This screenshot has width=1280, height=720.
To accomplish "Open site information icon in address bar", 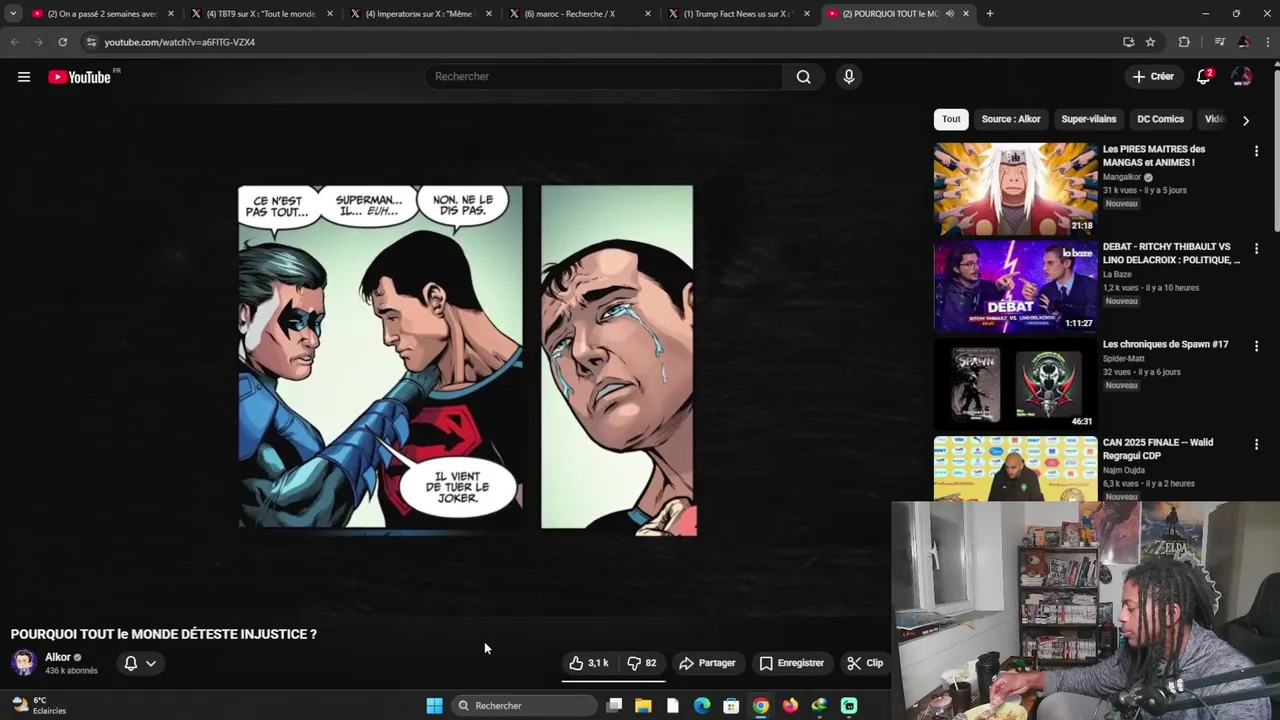I will tap(91, 42).
